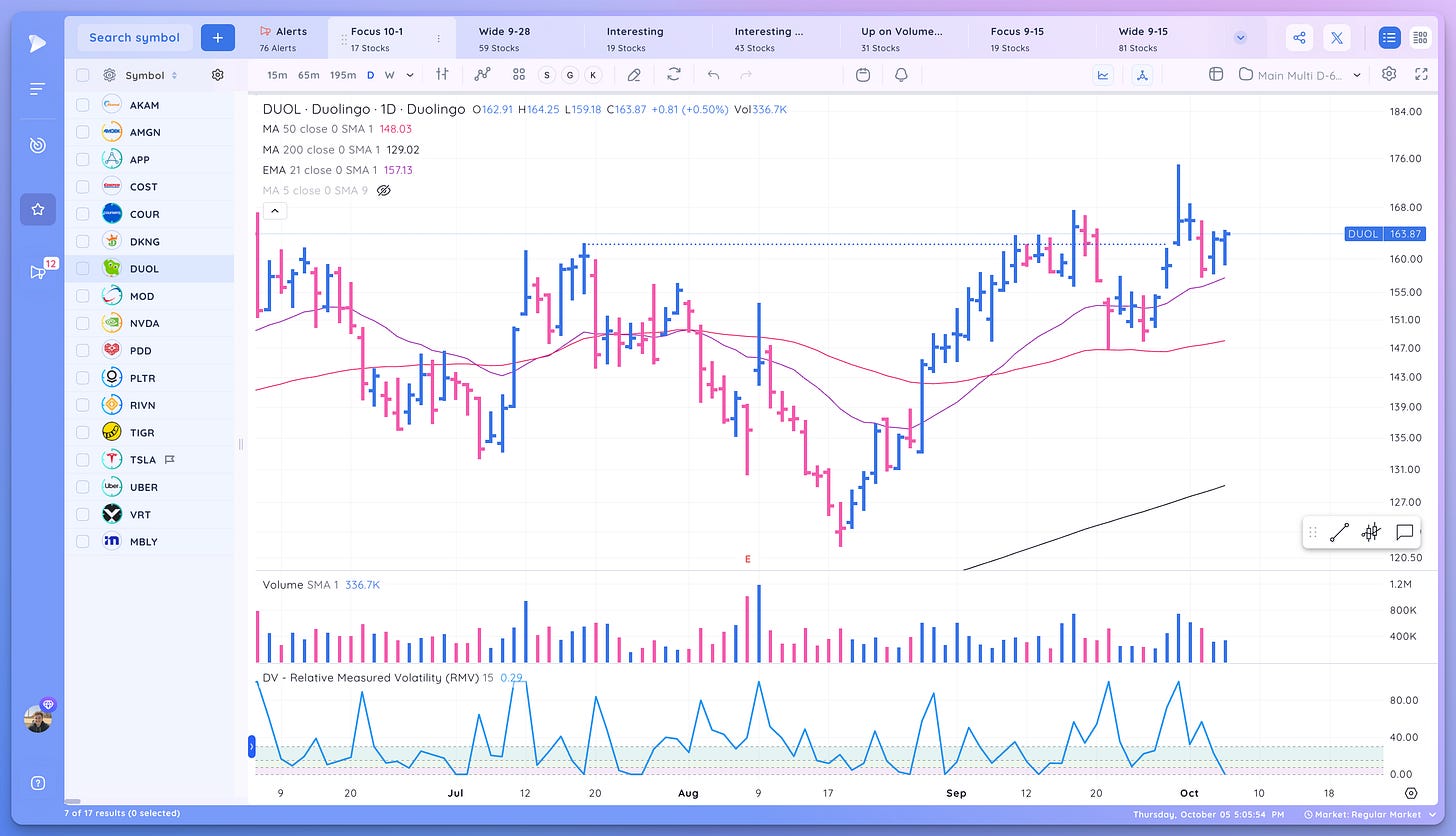Toggle the K circle button
This screenshot has height=836, width=1456.
[x=593, y=75]
